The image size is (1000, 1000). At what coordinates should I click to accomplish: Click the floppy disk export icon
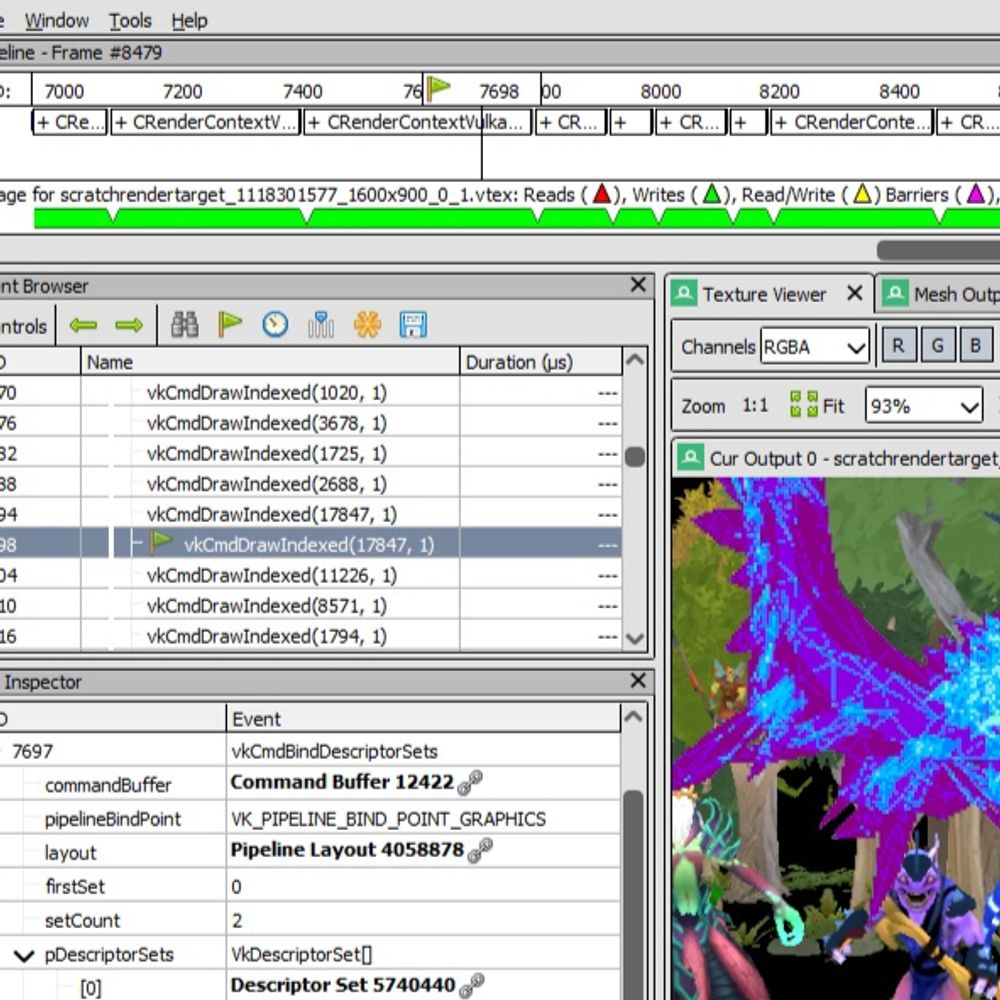[413, 325]
